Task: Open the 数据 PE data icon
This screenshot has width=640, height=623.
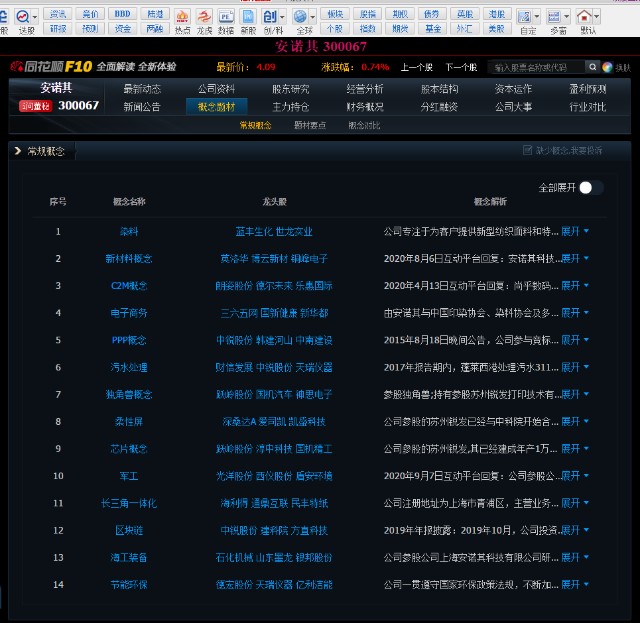Action: (x=226, y=17)
